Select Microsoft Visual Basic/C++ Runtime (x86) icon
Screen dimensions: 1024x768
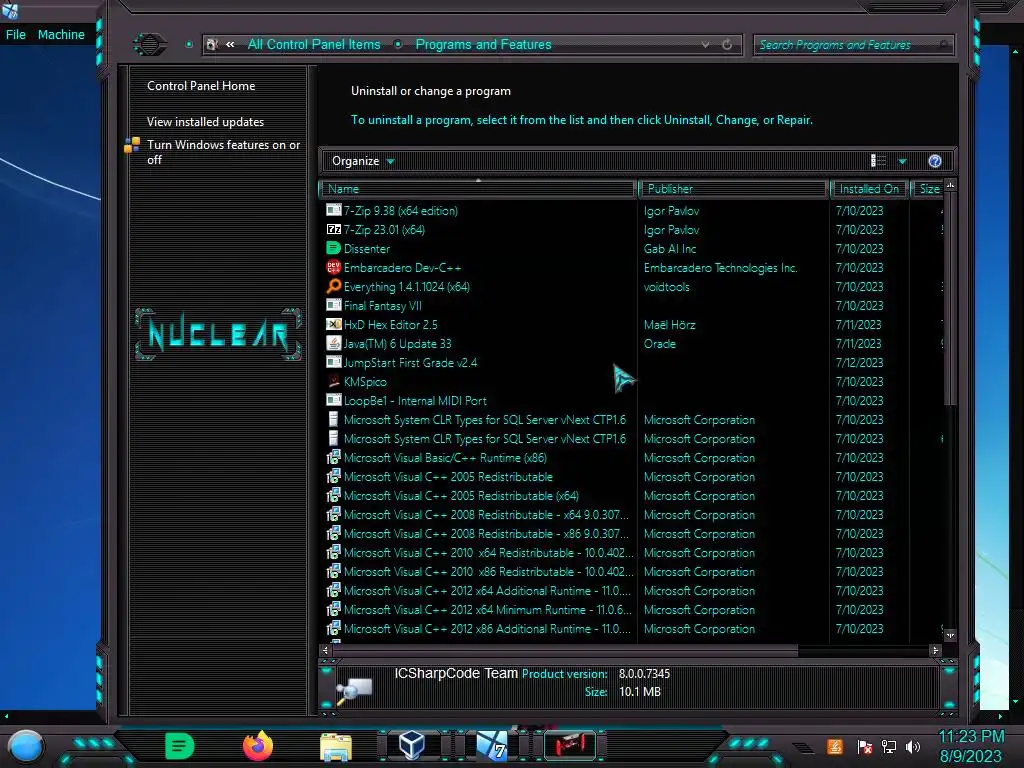click(334, 457)
